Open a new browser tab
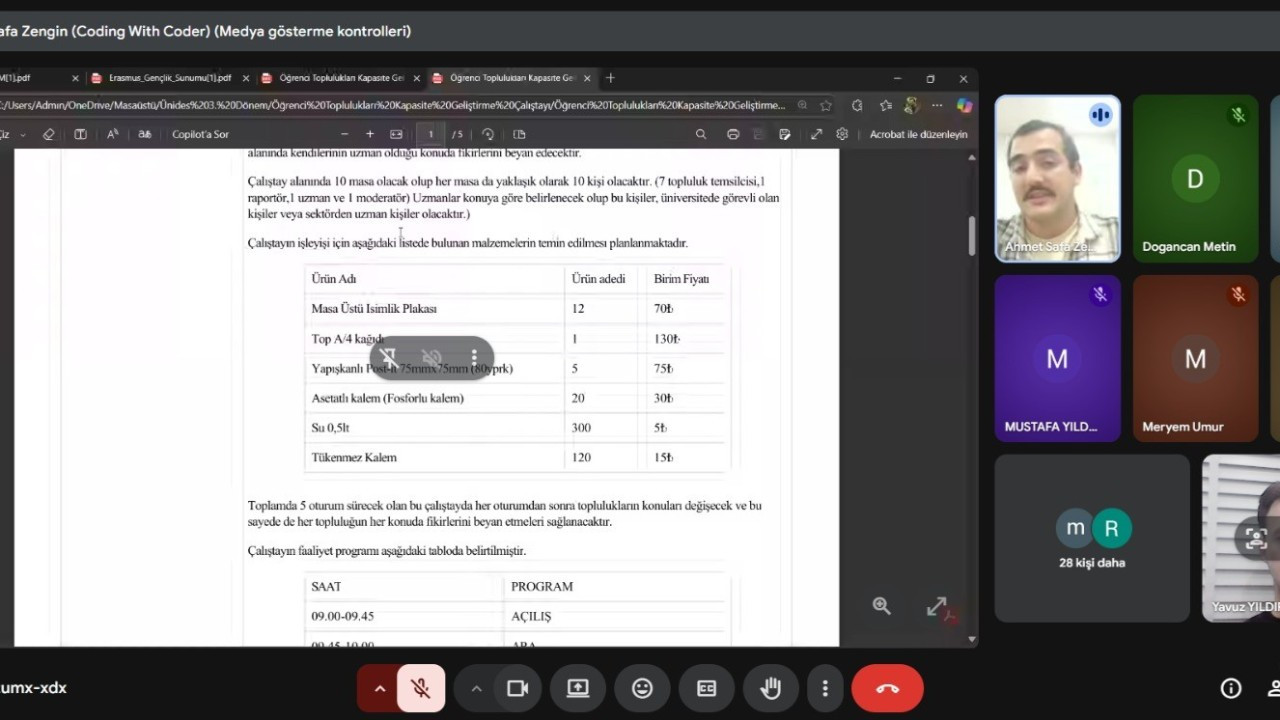Screen dimensions: 1280x720 (x=610, y=78)
